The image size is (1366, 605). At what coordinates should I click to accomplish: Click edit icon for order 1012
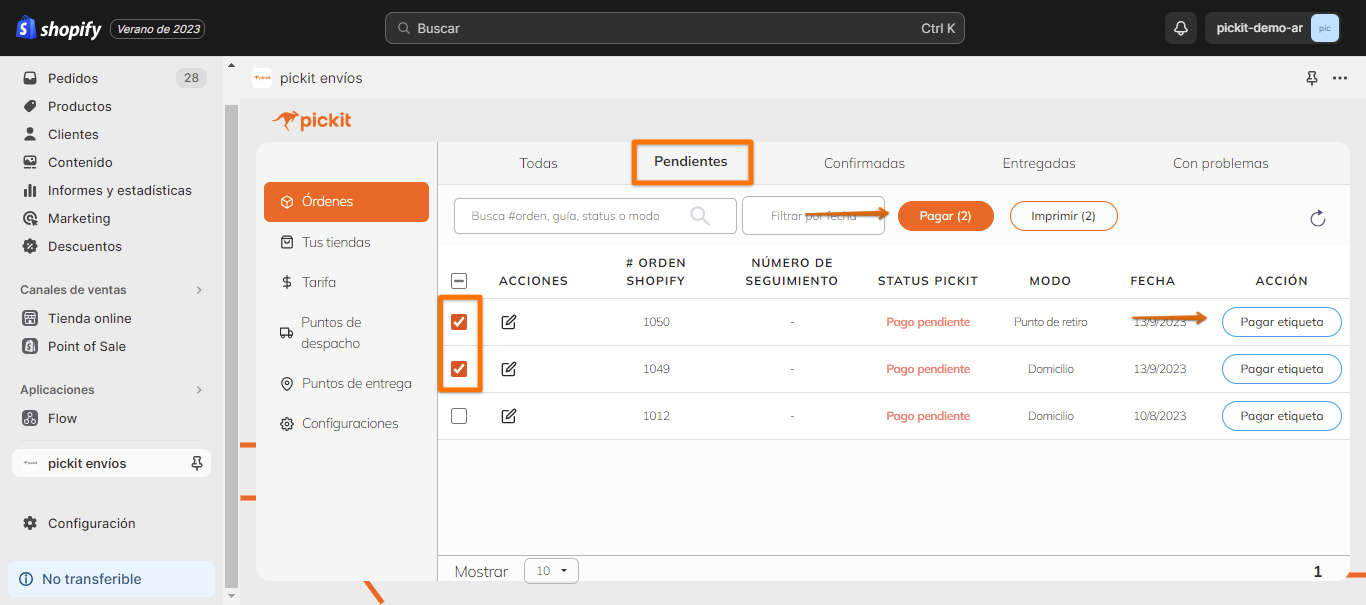509,416
